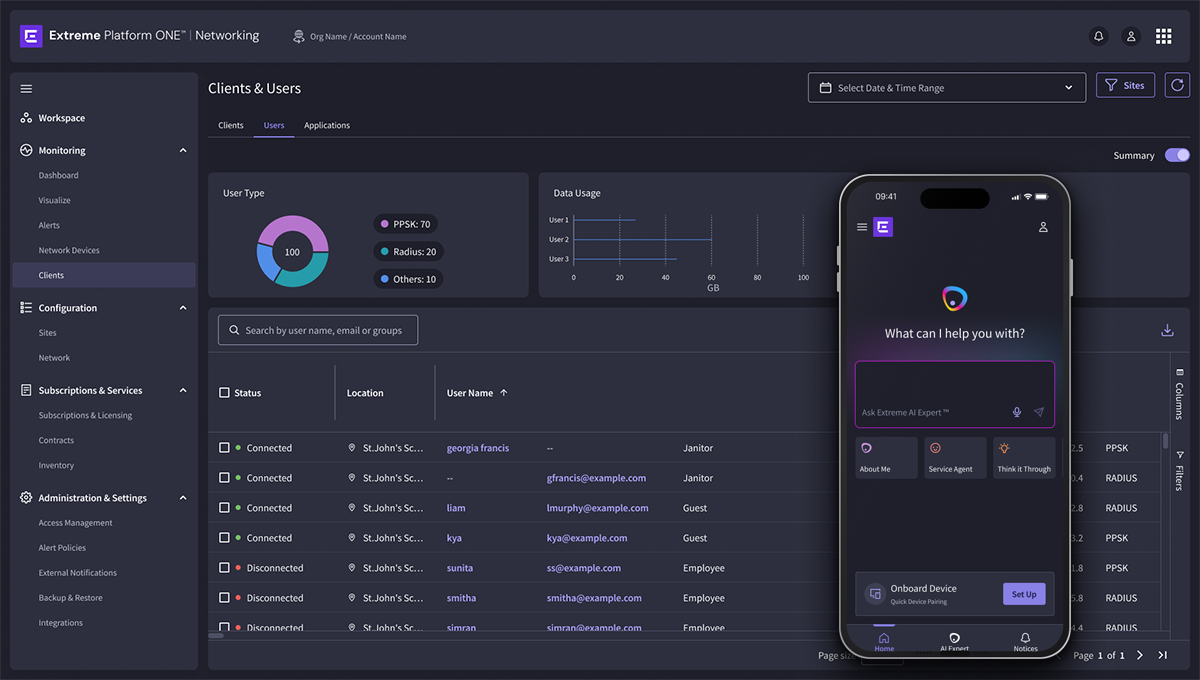Click the table vertical scrollbar
The height and width of the screenshot is (680, 1200).
point(1165,441)
